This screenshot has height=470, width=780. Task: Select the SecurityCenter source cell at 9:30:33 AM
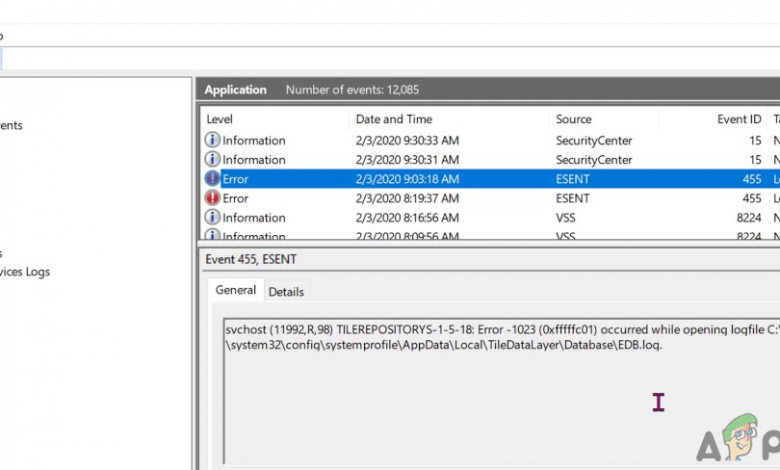[x=594, y=141]
